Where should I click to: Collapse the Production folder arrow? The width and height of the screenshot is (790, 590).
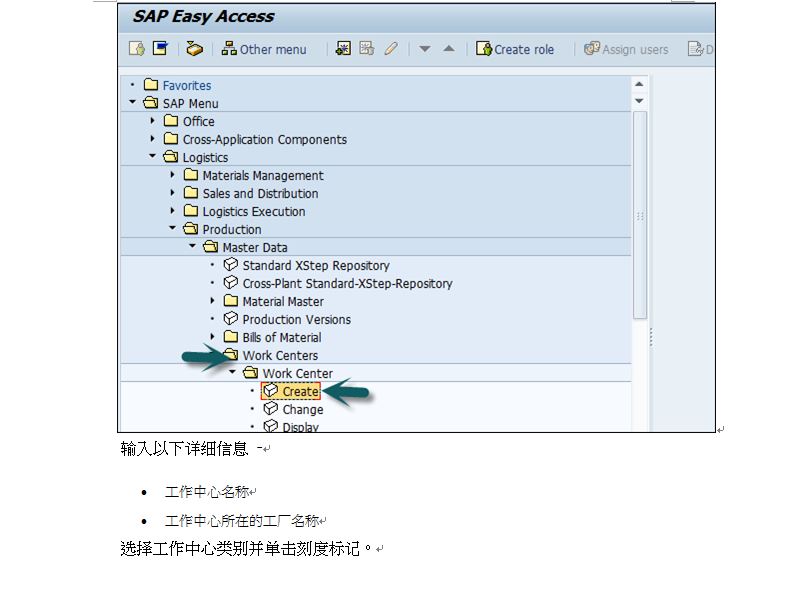[172, 228]
